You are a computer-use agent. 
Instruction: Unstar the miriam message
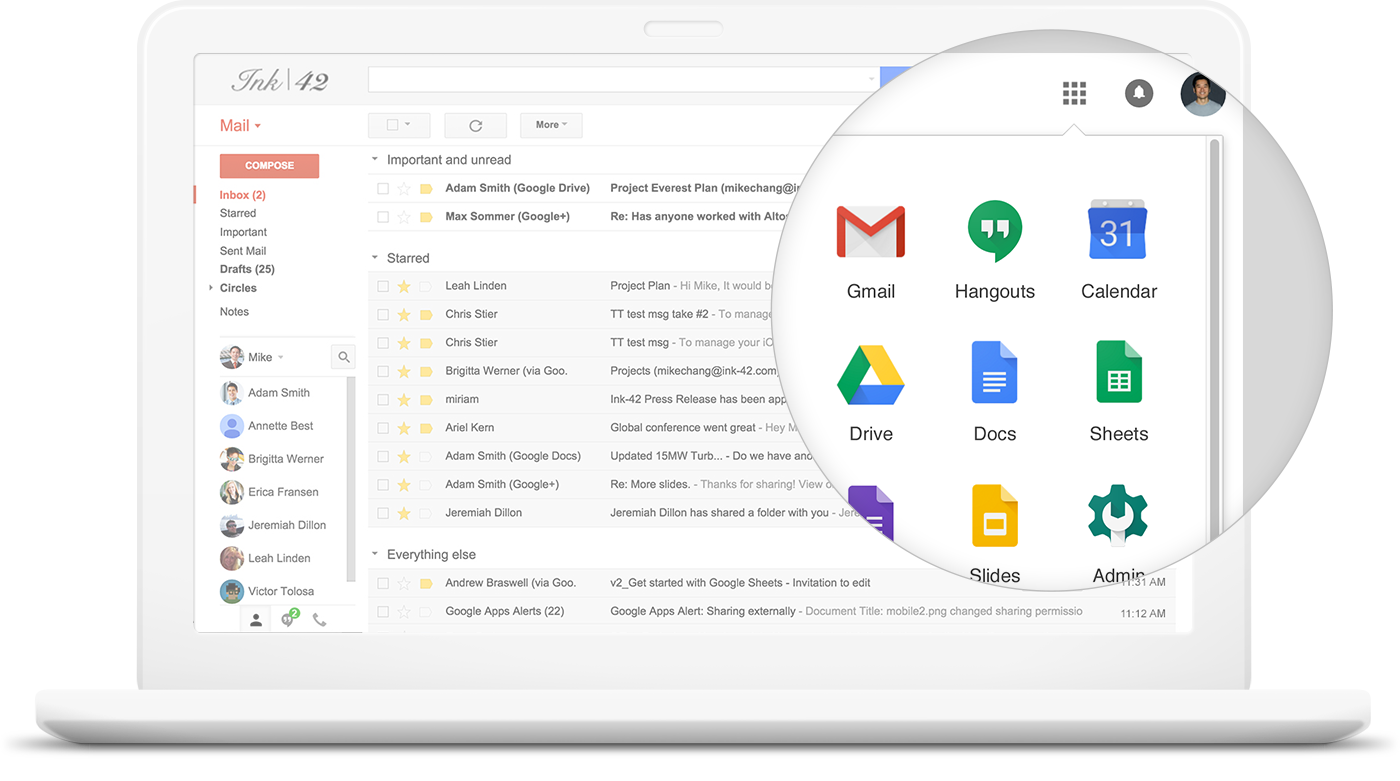coord(404,399)
